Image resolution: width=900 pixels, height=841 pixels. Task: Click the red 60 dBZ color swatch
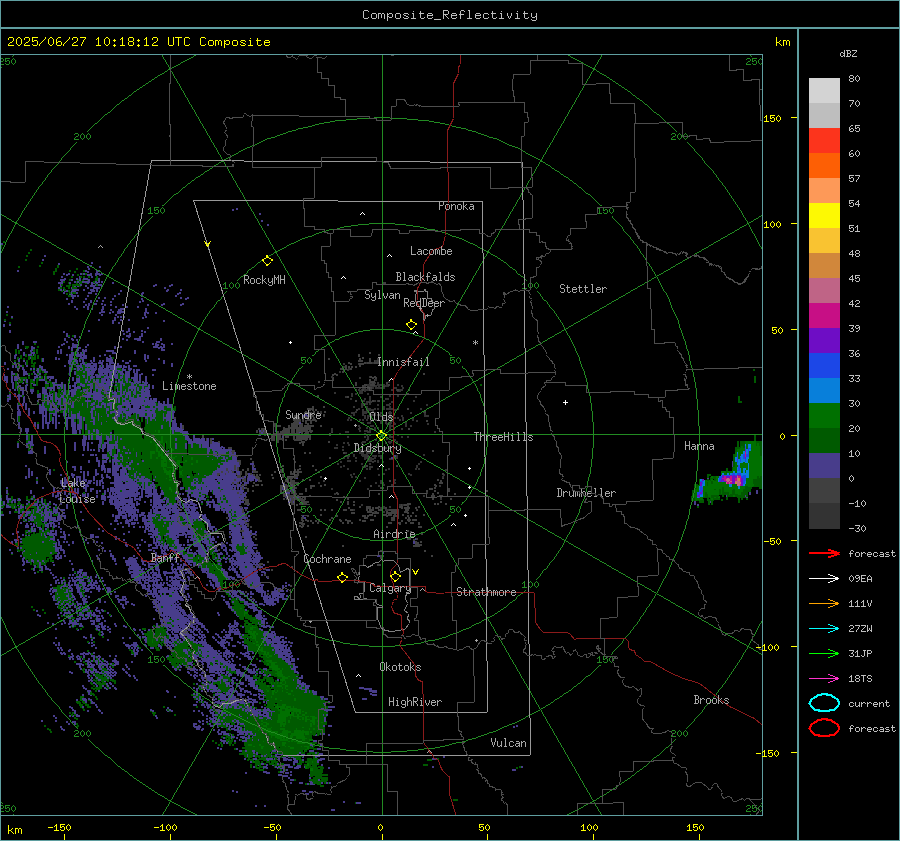[824, 141]
